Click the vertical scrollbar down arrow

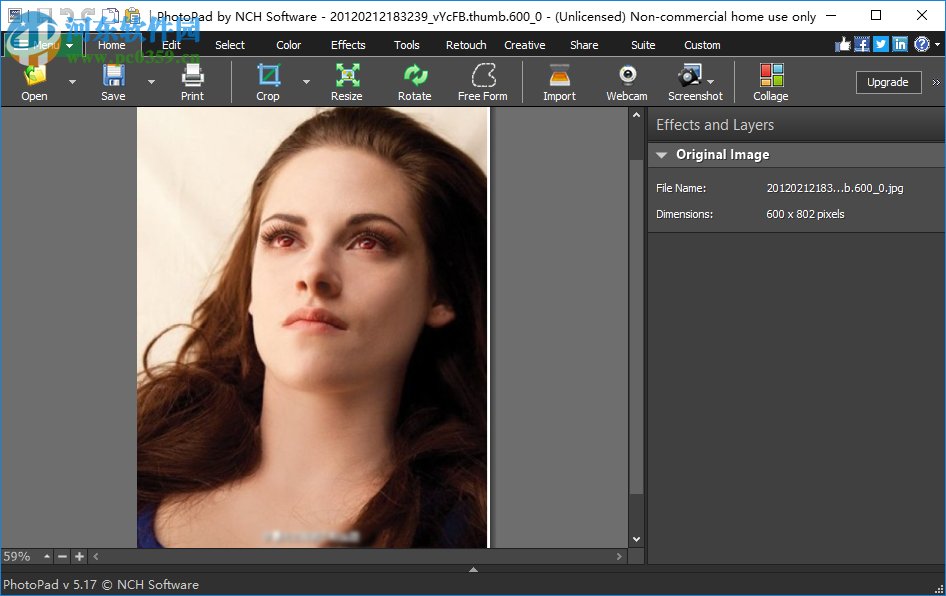[x=636, y=539]
